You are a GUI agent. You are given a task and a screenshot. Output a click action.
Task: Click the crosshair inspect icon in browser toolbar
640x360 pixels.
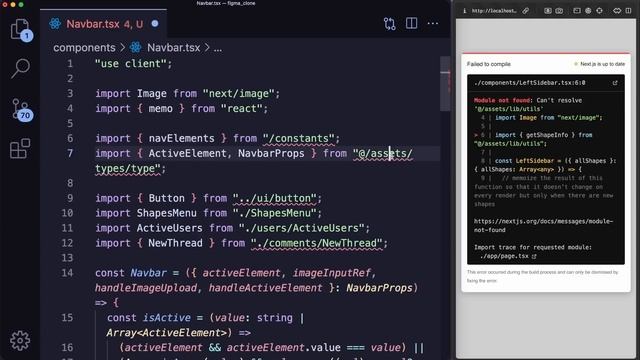(599, 11)
